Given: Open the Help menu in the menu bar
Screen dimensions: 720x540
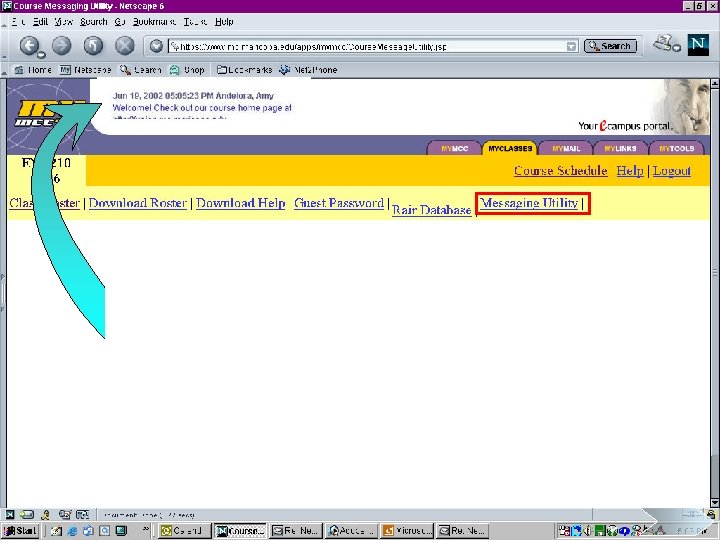Looking at the screenshot, I should click(x=224, y=22).
